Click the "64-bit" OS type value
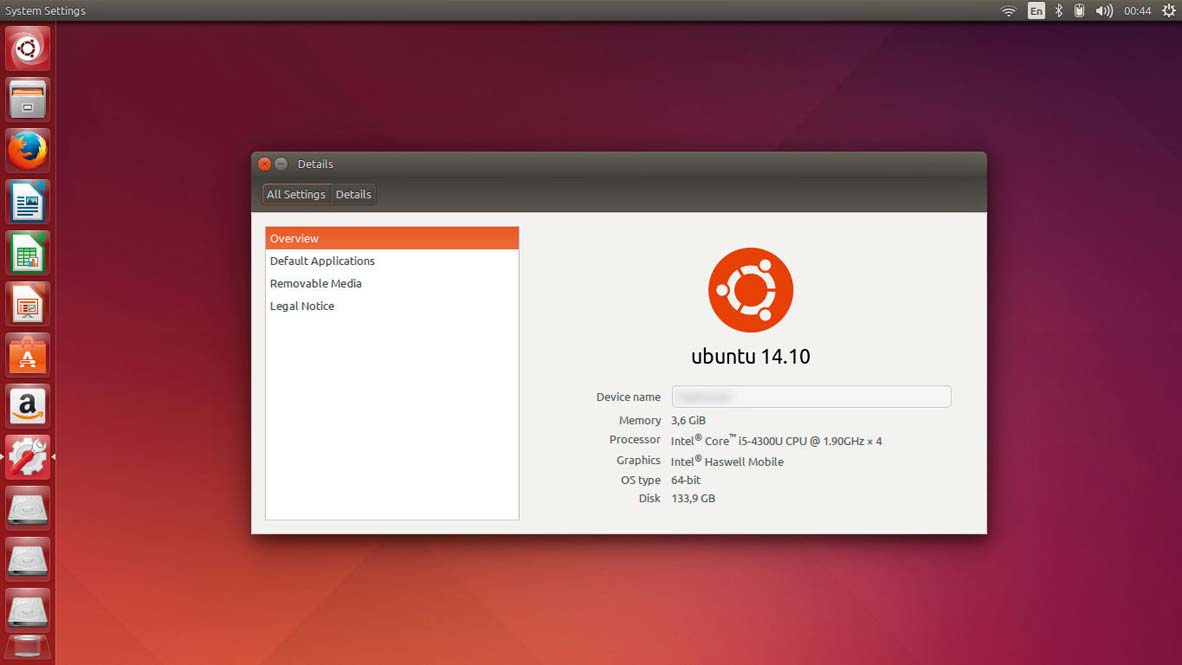This screenshot has width=1182, height=665. click(x=686, y=480)
